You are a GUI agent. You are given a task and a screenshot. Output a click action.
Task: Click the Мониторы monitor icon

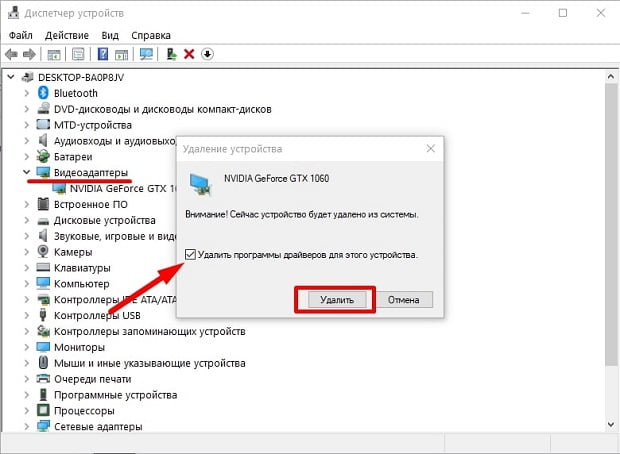coord(43,347)
